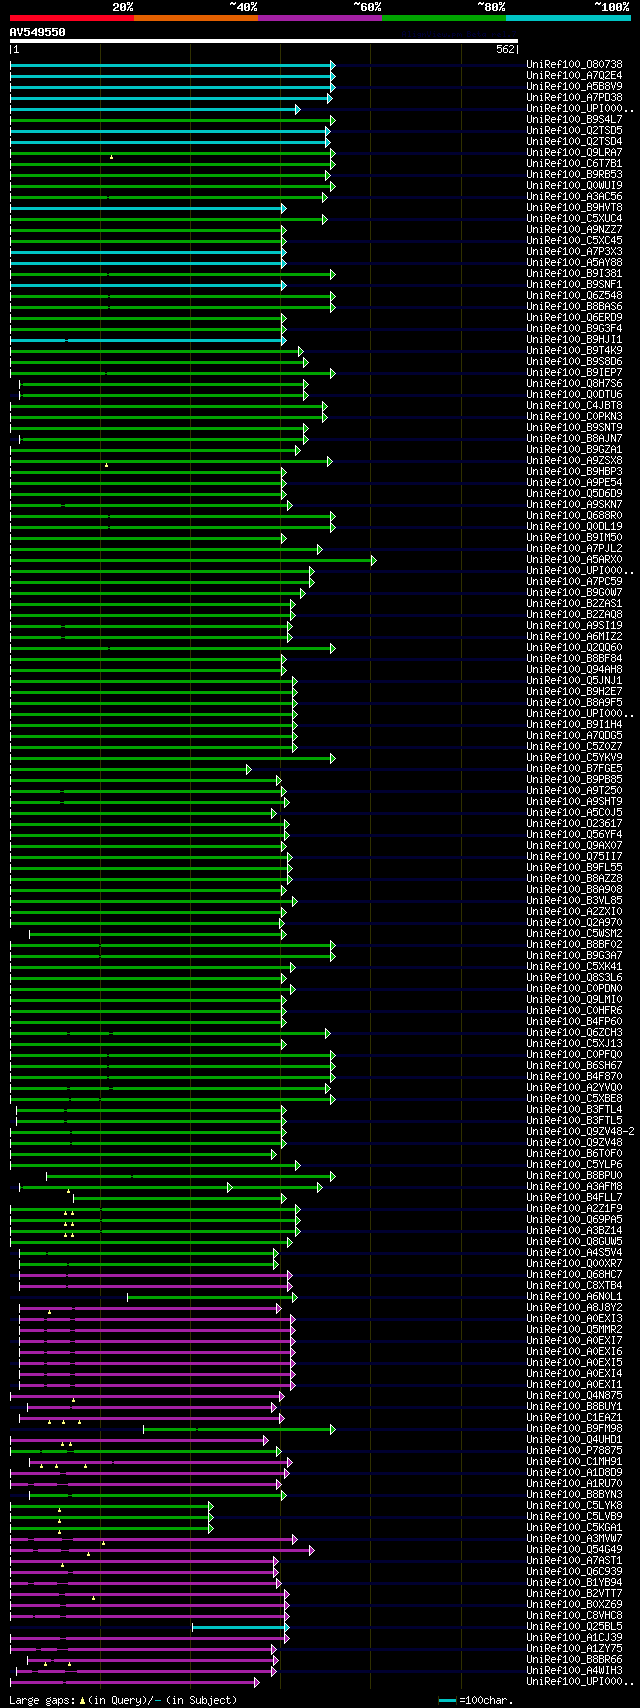Image resolution: width=640 pixels, height=1708 pixels.
Task: Select hit UniRef100_B9S4L7
Action: (x=574, y=120)
